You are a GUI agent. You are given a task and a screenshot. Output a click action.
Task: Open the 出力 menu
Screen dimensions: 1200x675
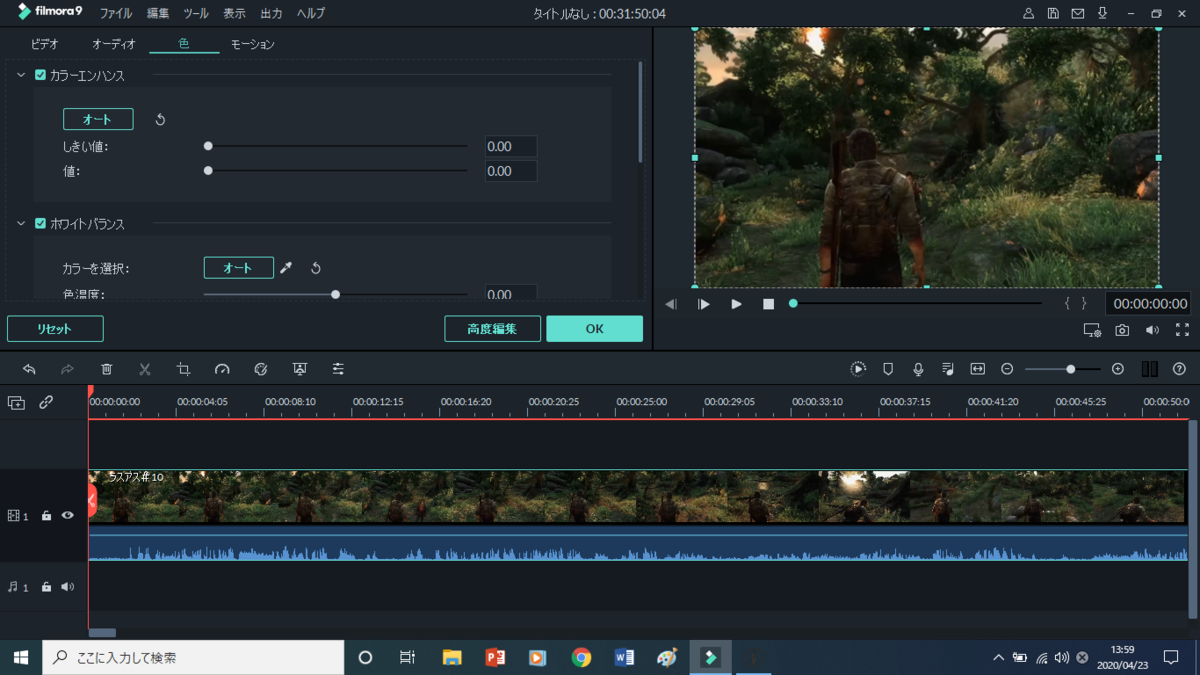click(x=271, y=14)
